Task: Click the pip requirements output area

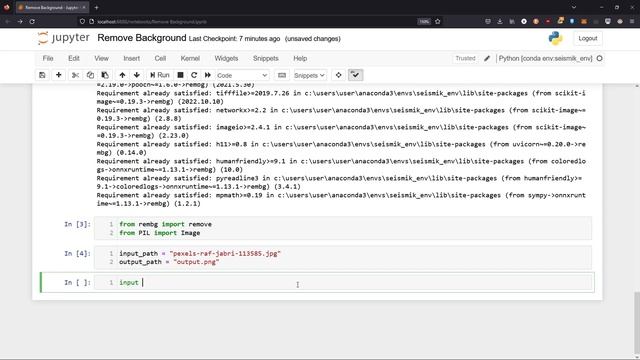Action: [341, 144]
